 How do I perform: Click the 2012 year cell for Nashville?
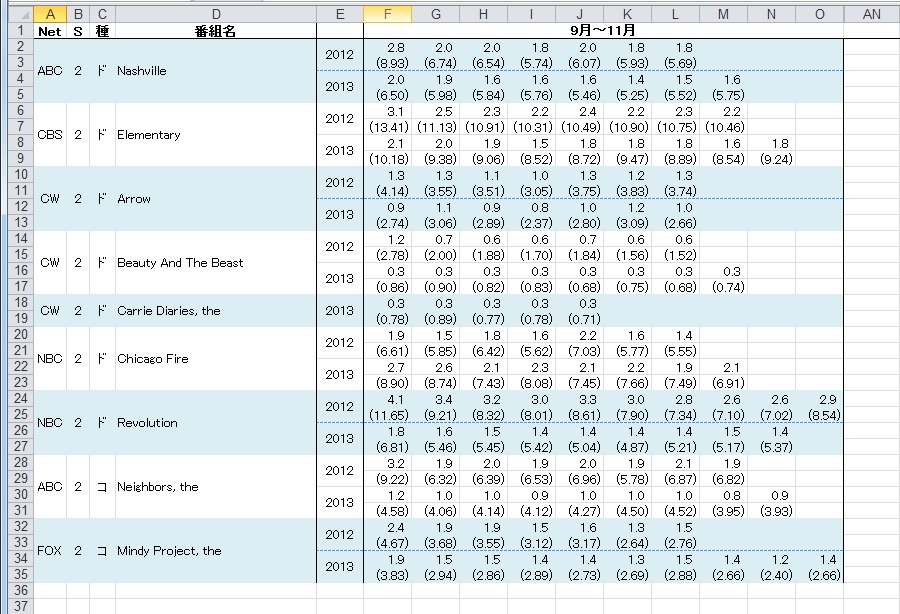pyautogui.click(x=340, y=55)
